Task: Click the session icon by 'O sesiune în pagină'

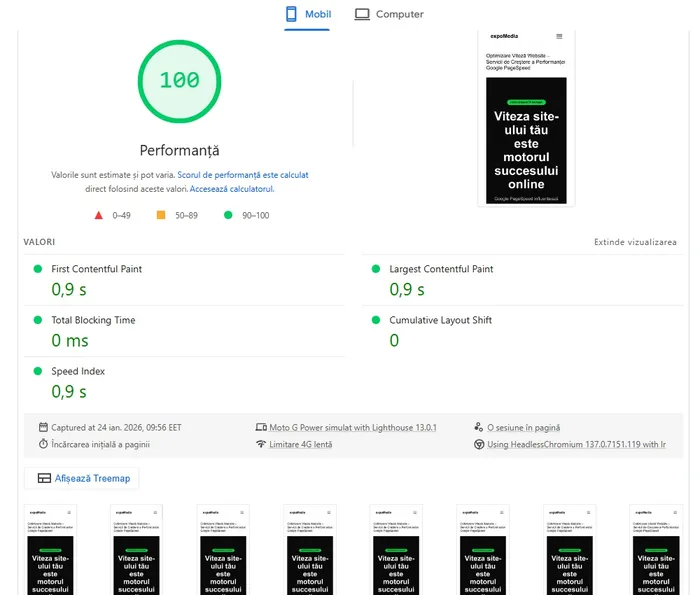Action: (x=479, y=427)
